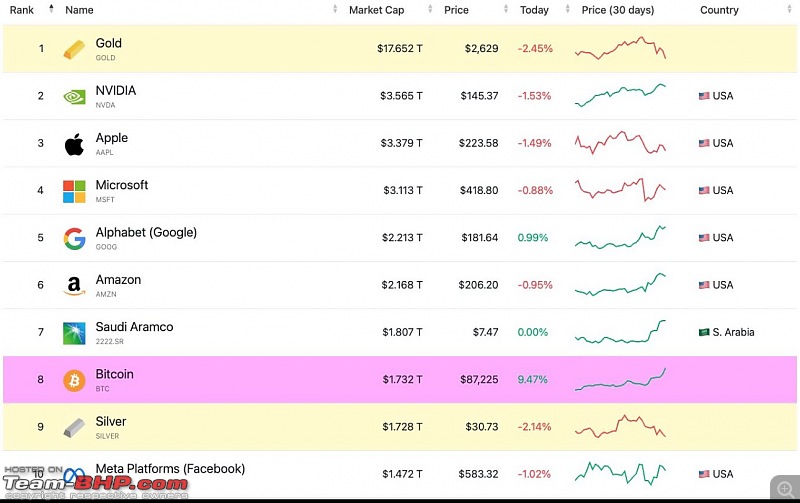Open the Meta Platforms (Facebook) link
The image size is (800, 503).
[170, 469]
